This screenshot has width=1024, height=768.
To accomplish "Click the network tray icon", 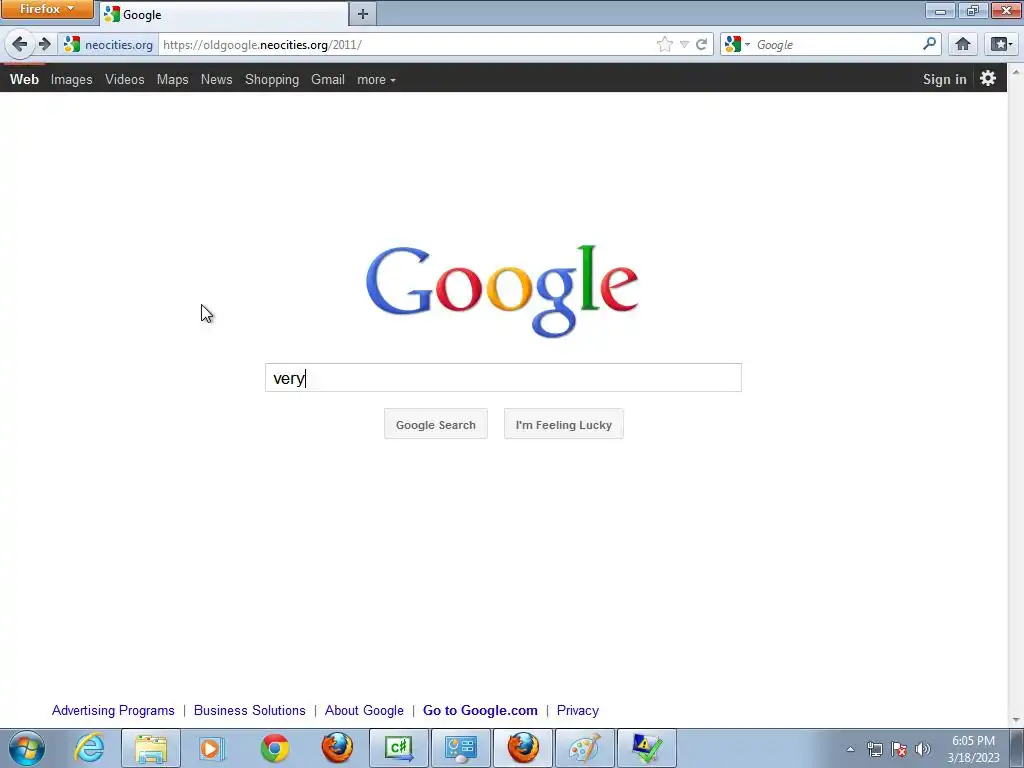I will tap(874, 749).
